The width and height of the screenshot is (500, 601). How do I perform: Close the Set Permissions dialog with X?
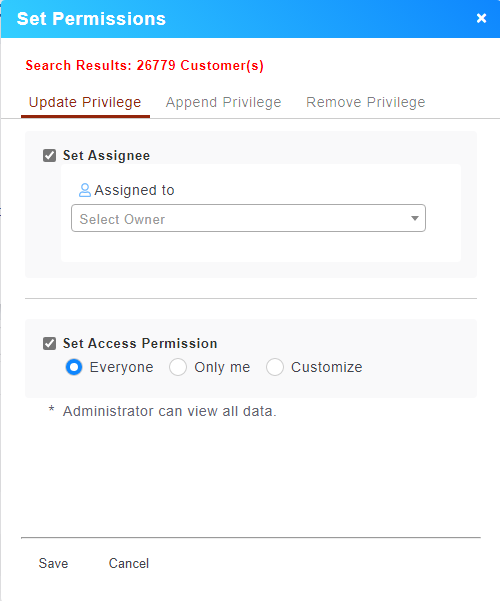(481, 18)
